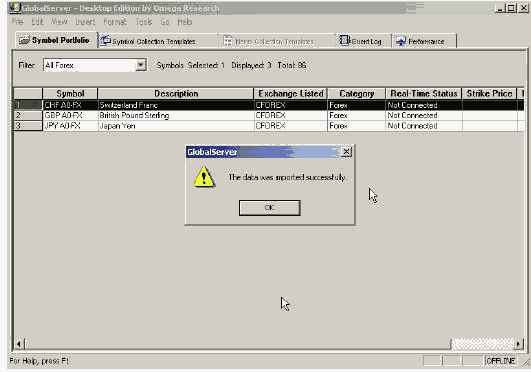Select the GBP A0-FX symbol cell
Screen dimensions: 531x372
click(x=70, y=116)
